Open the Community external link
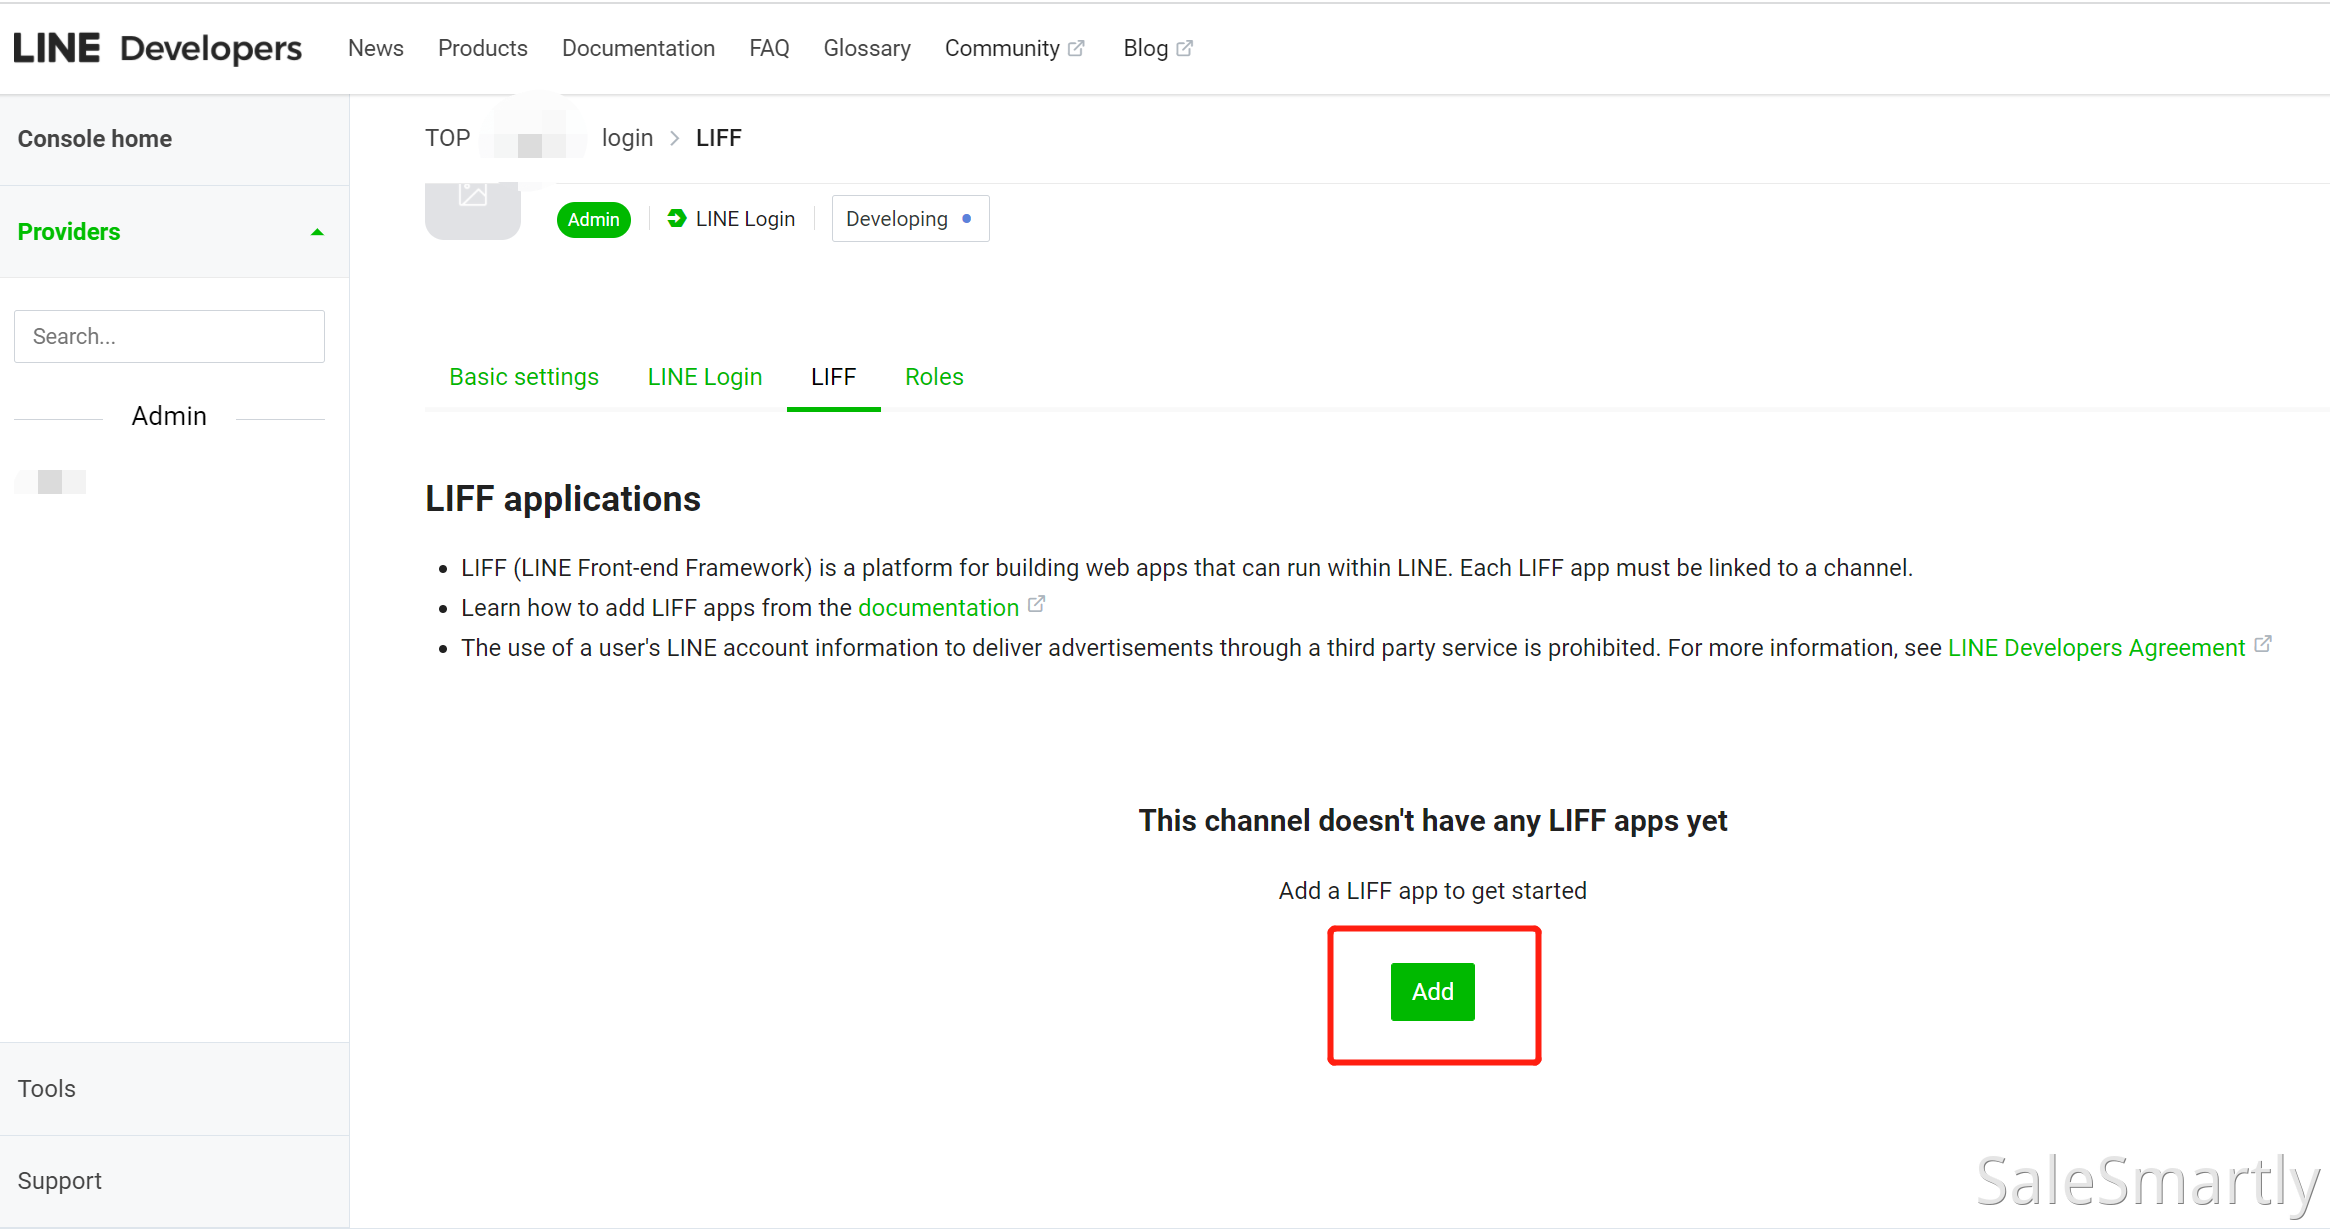Screen dimensions: 2330x1229 1014,48
